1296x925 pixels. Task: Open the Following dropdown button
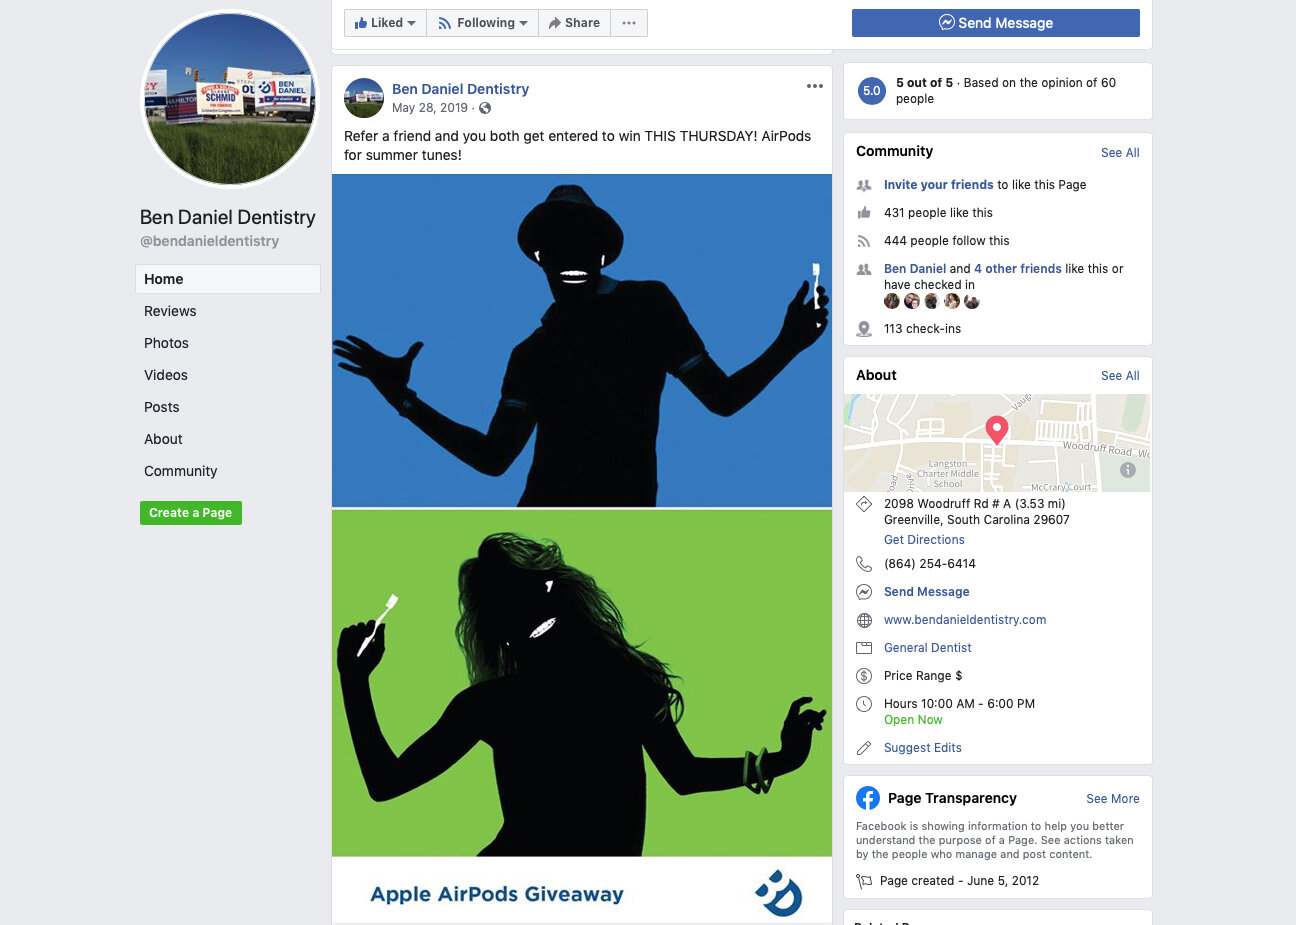coord(482,23)
